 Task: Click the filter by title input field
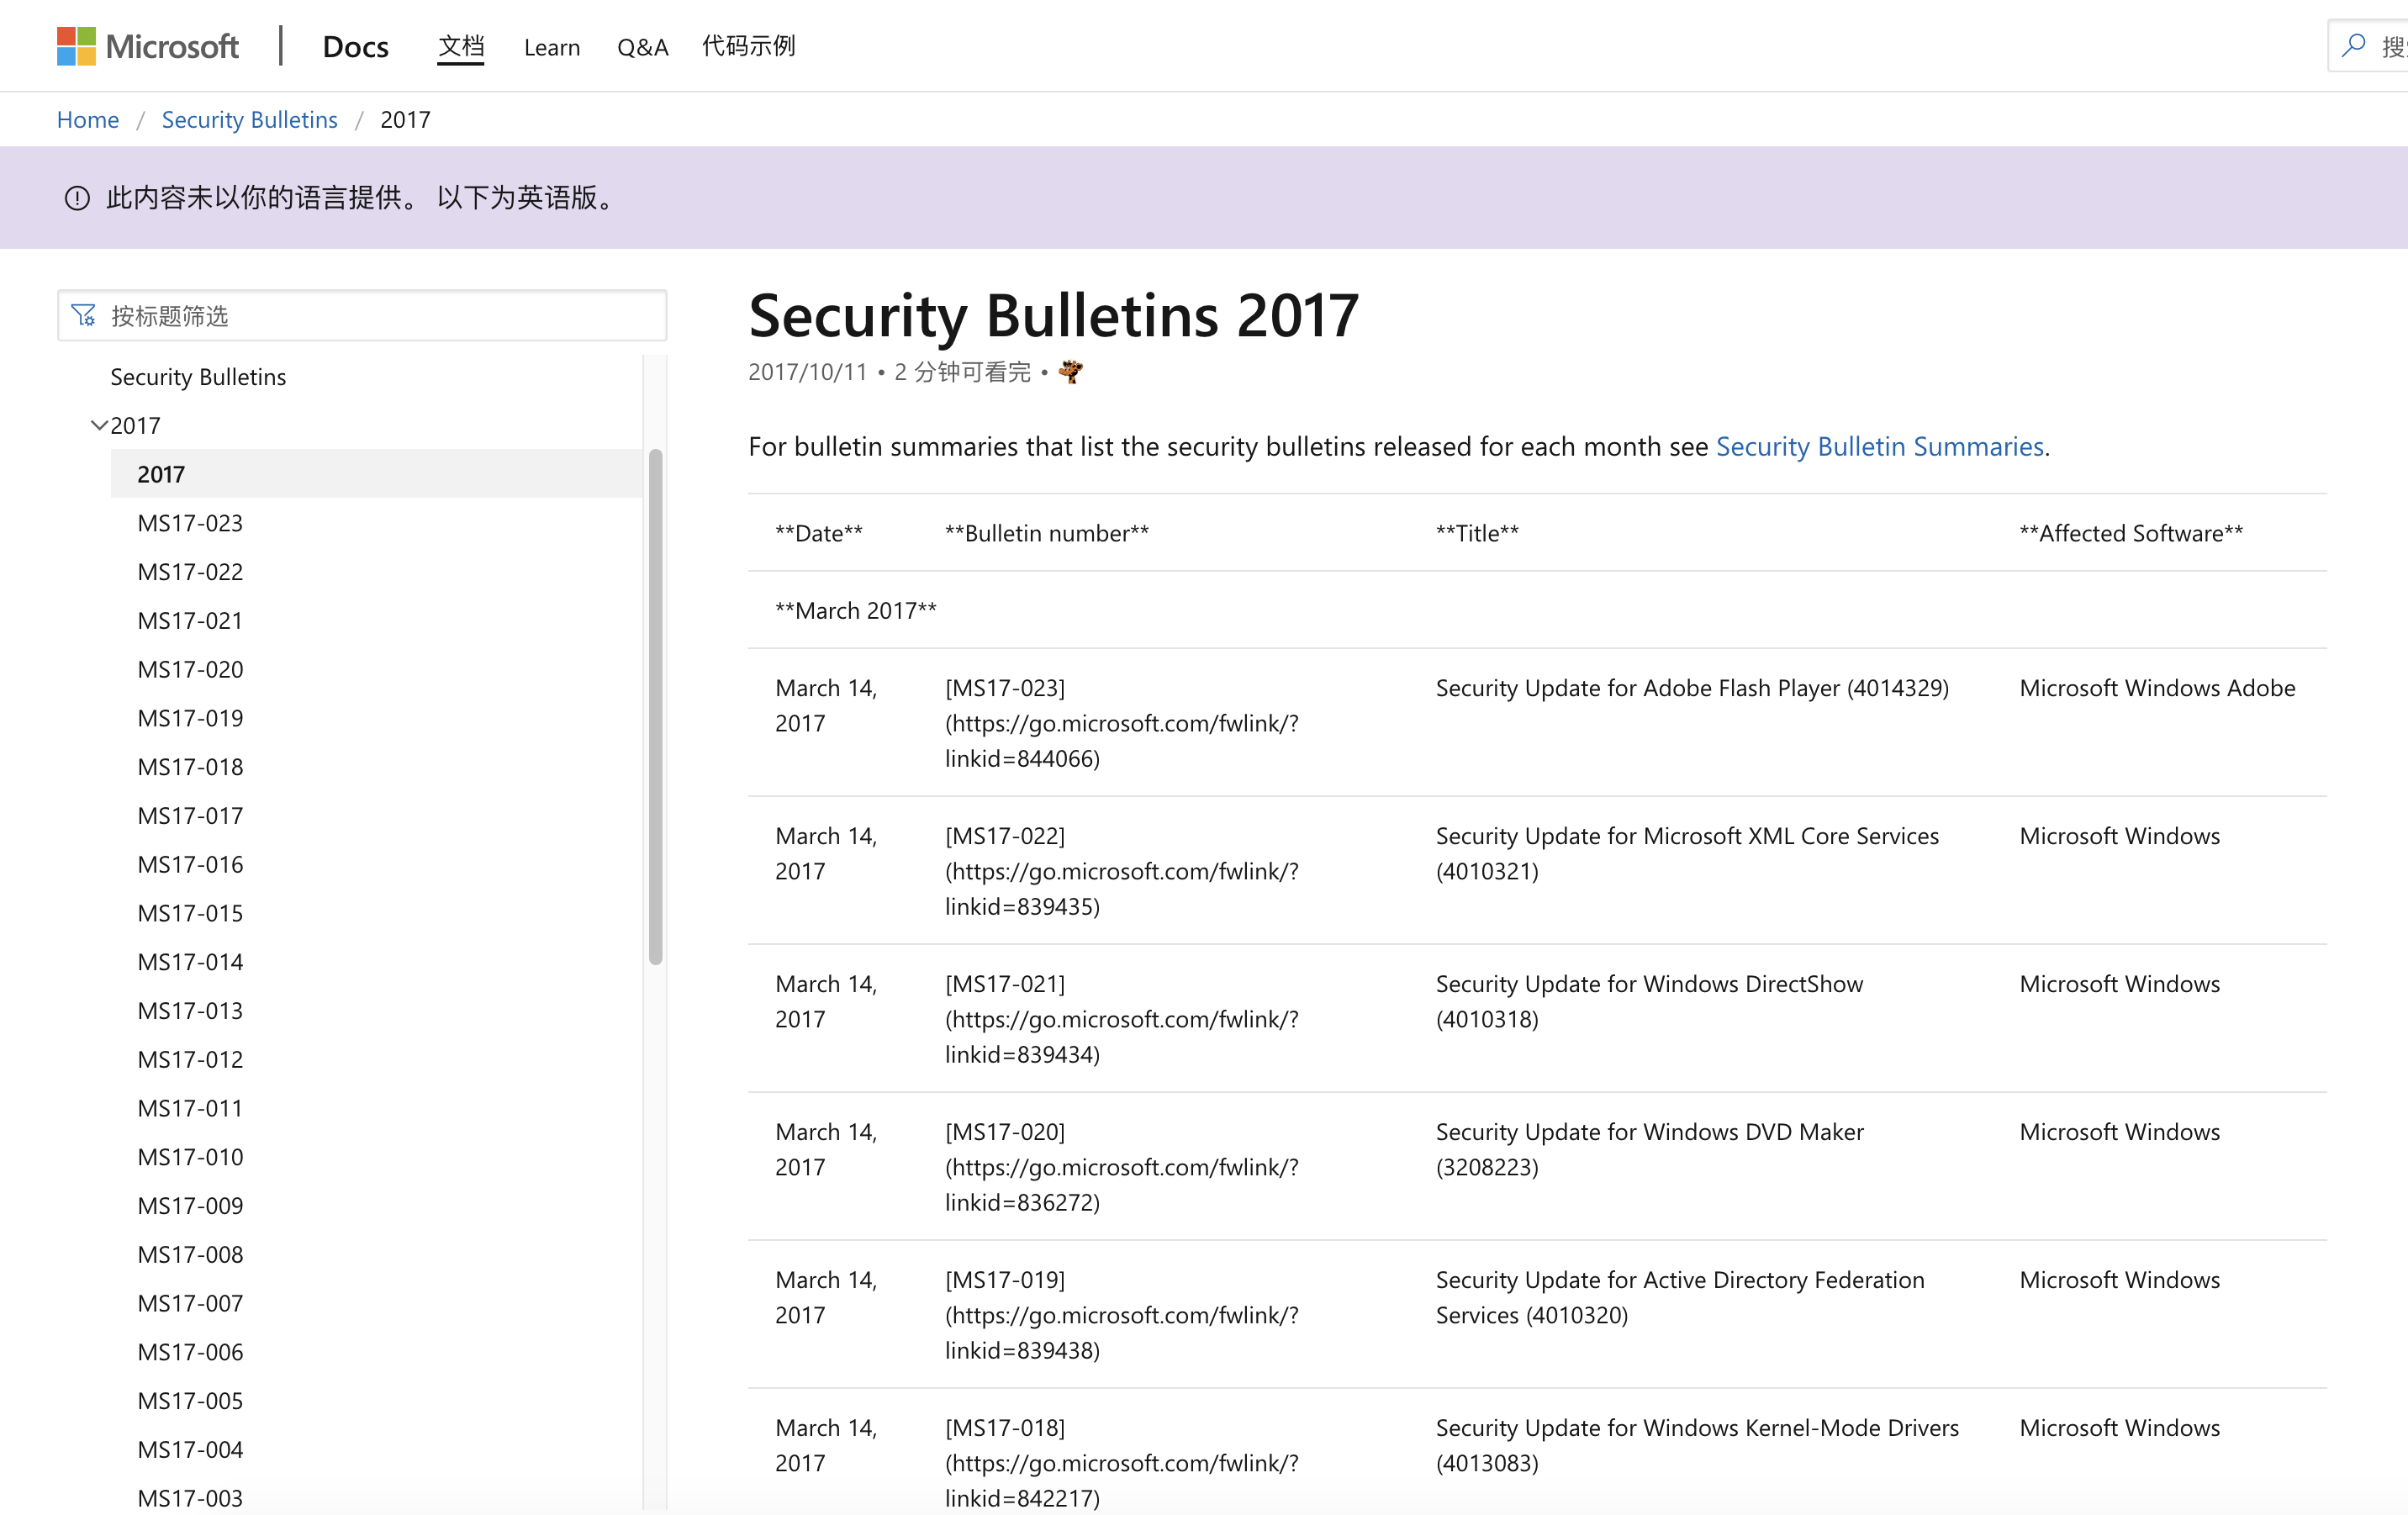380,316
